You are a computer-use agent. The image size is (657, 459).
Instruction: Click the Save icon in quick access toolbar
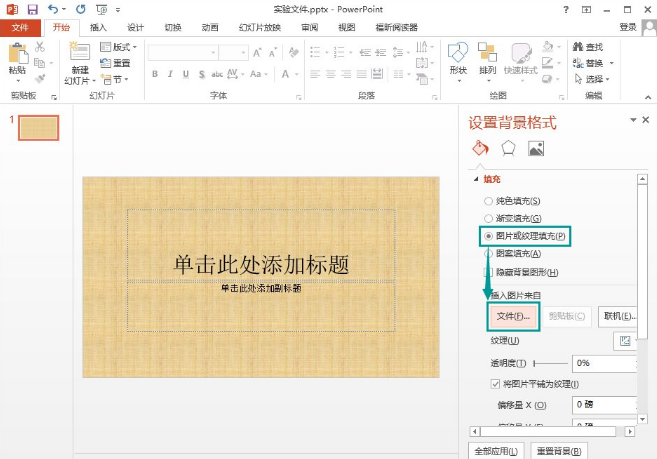pos(32,9)
